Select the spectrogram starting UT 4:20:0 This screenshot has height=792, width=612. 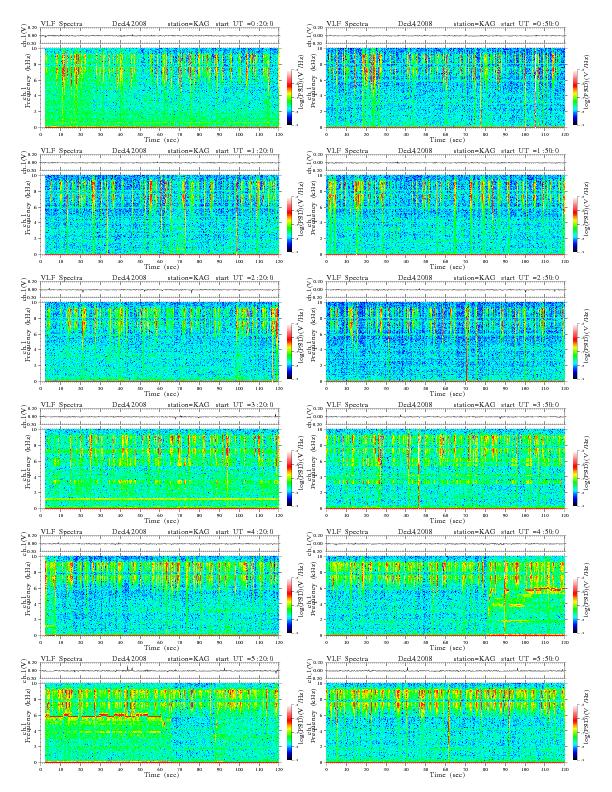click(x=162, y=596)
